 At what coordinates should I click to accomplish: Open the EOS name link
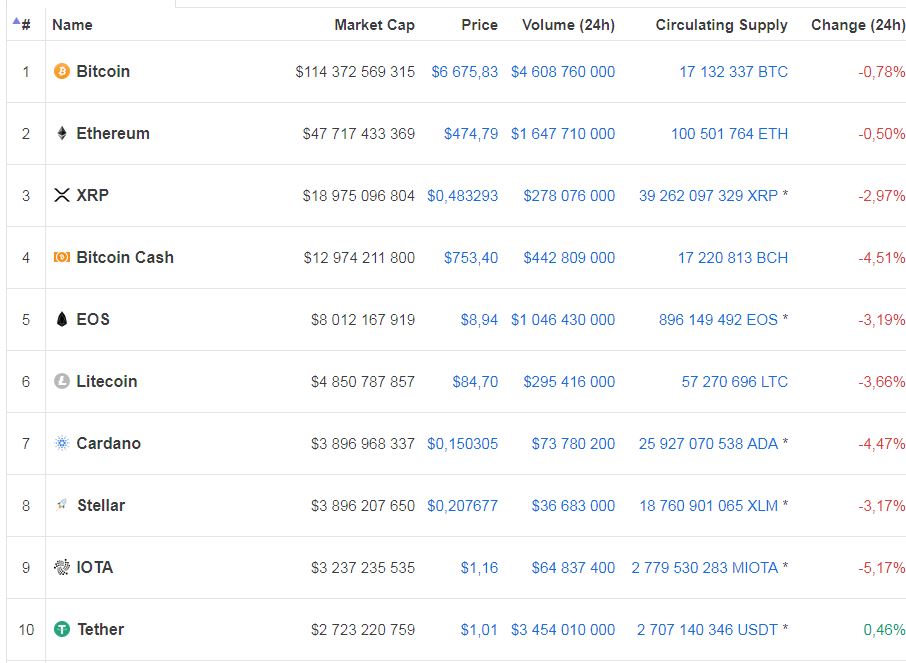93,319
